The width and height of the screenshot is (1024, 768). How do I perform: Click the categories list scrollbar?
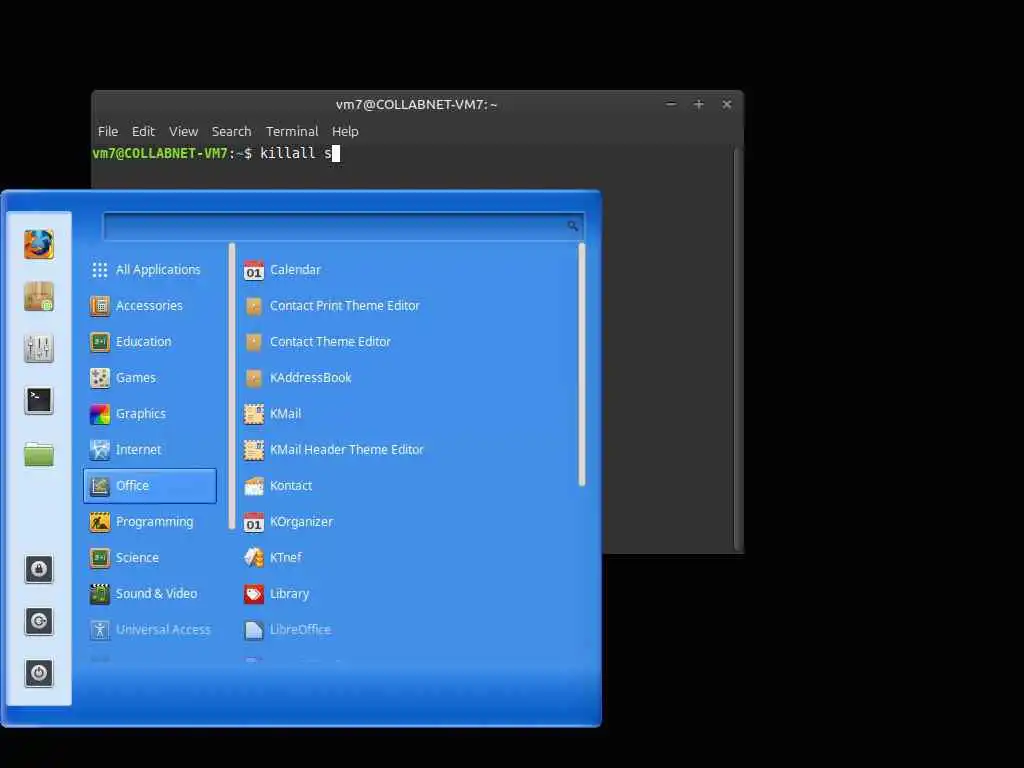pyautogui.click(x=232, y=387)
